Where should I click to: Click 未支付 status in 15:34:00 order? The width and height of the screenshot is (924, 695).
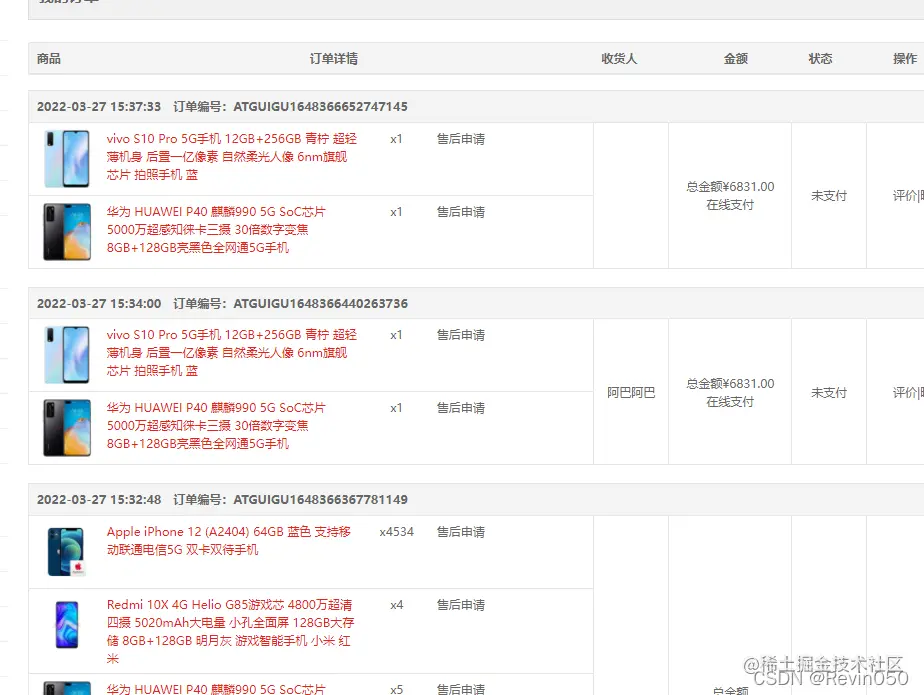[829, 393]
